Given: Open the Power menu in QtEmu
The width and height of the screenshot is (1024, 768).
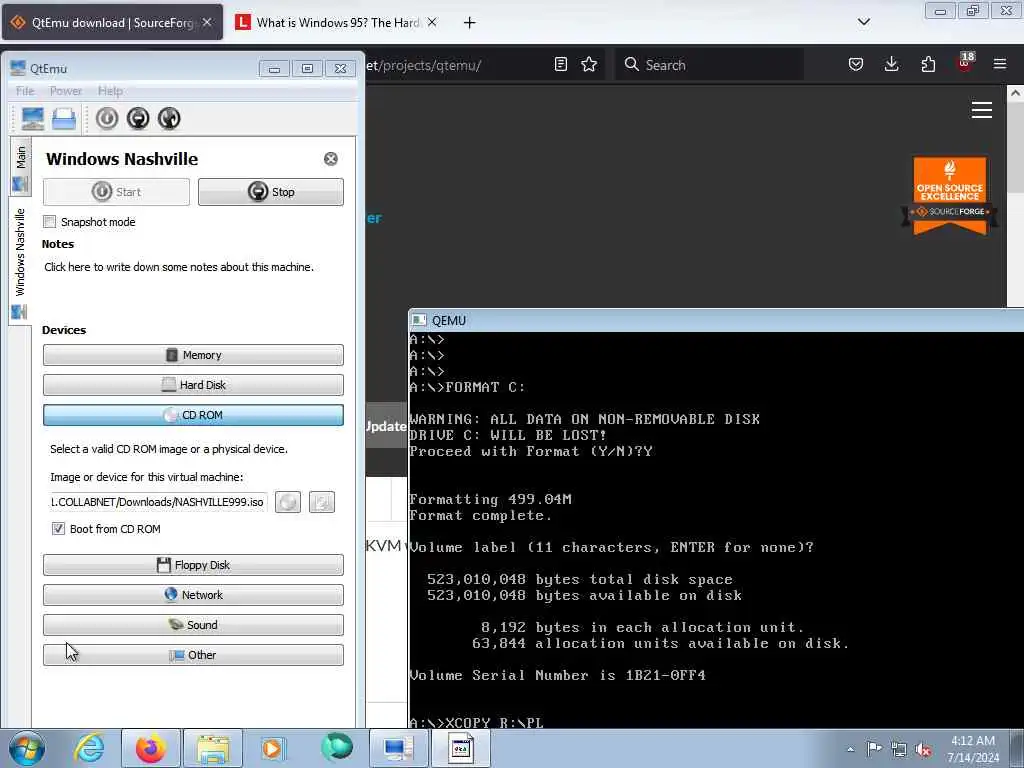Looking at the screenshot, I should [x=66, y=91].
